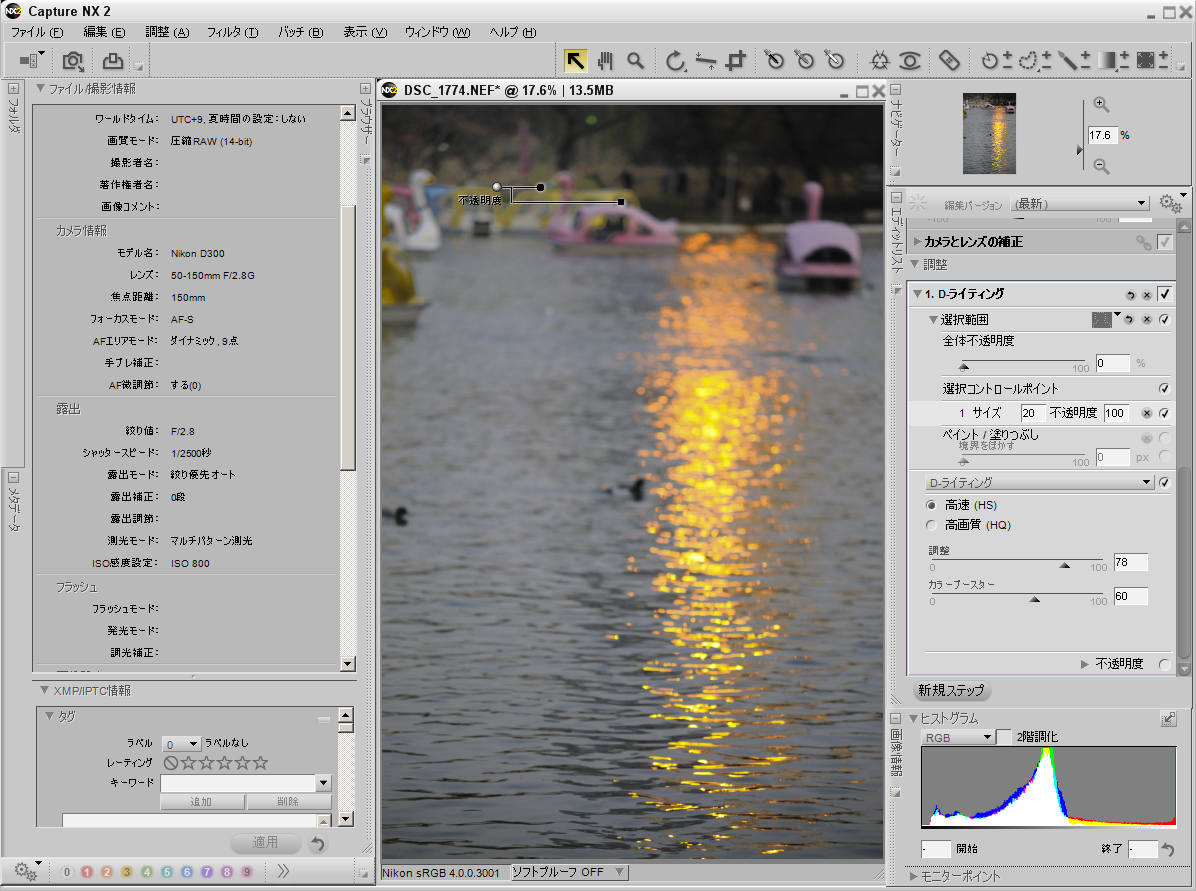The width and height of the screenshot is (1196, 891).
Task: Select the Selection brush tool
Action: tap(1067, 60)
